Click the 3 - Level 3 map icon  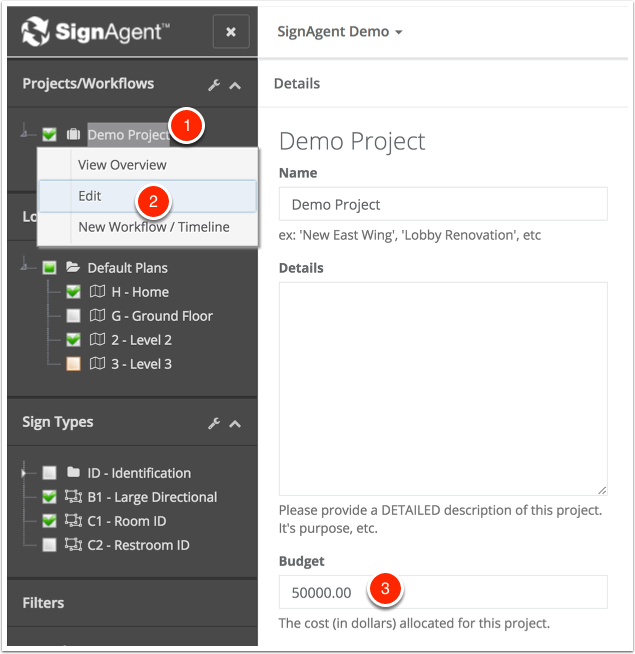coord(97,364)
